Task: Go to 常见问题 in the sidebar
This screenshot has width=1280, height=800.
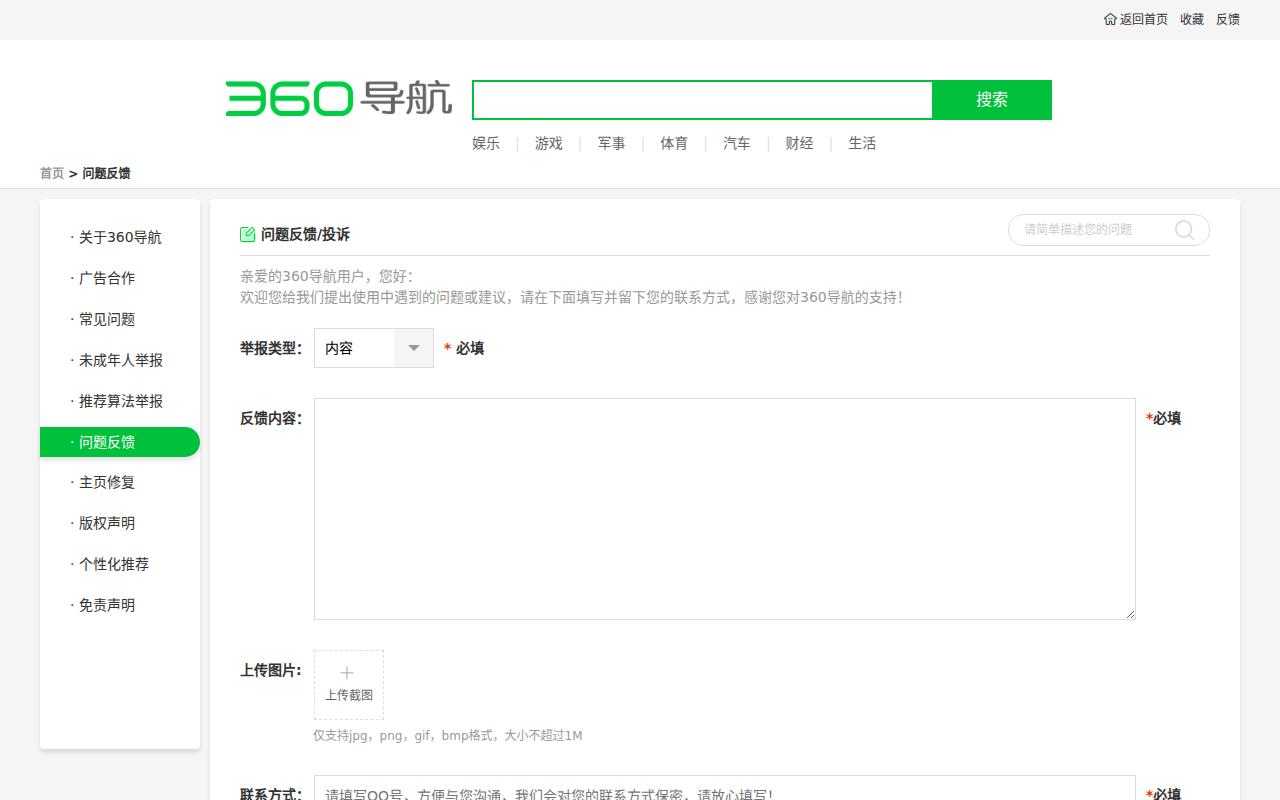Action: coord(107,319)
